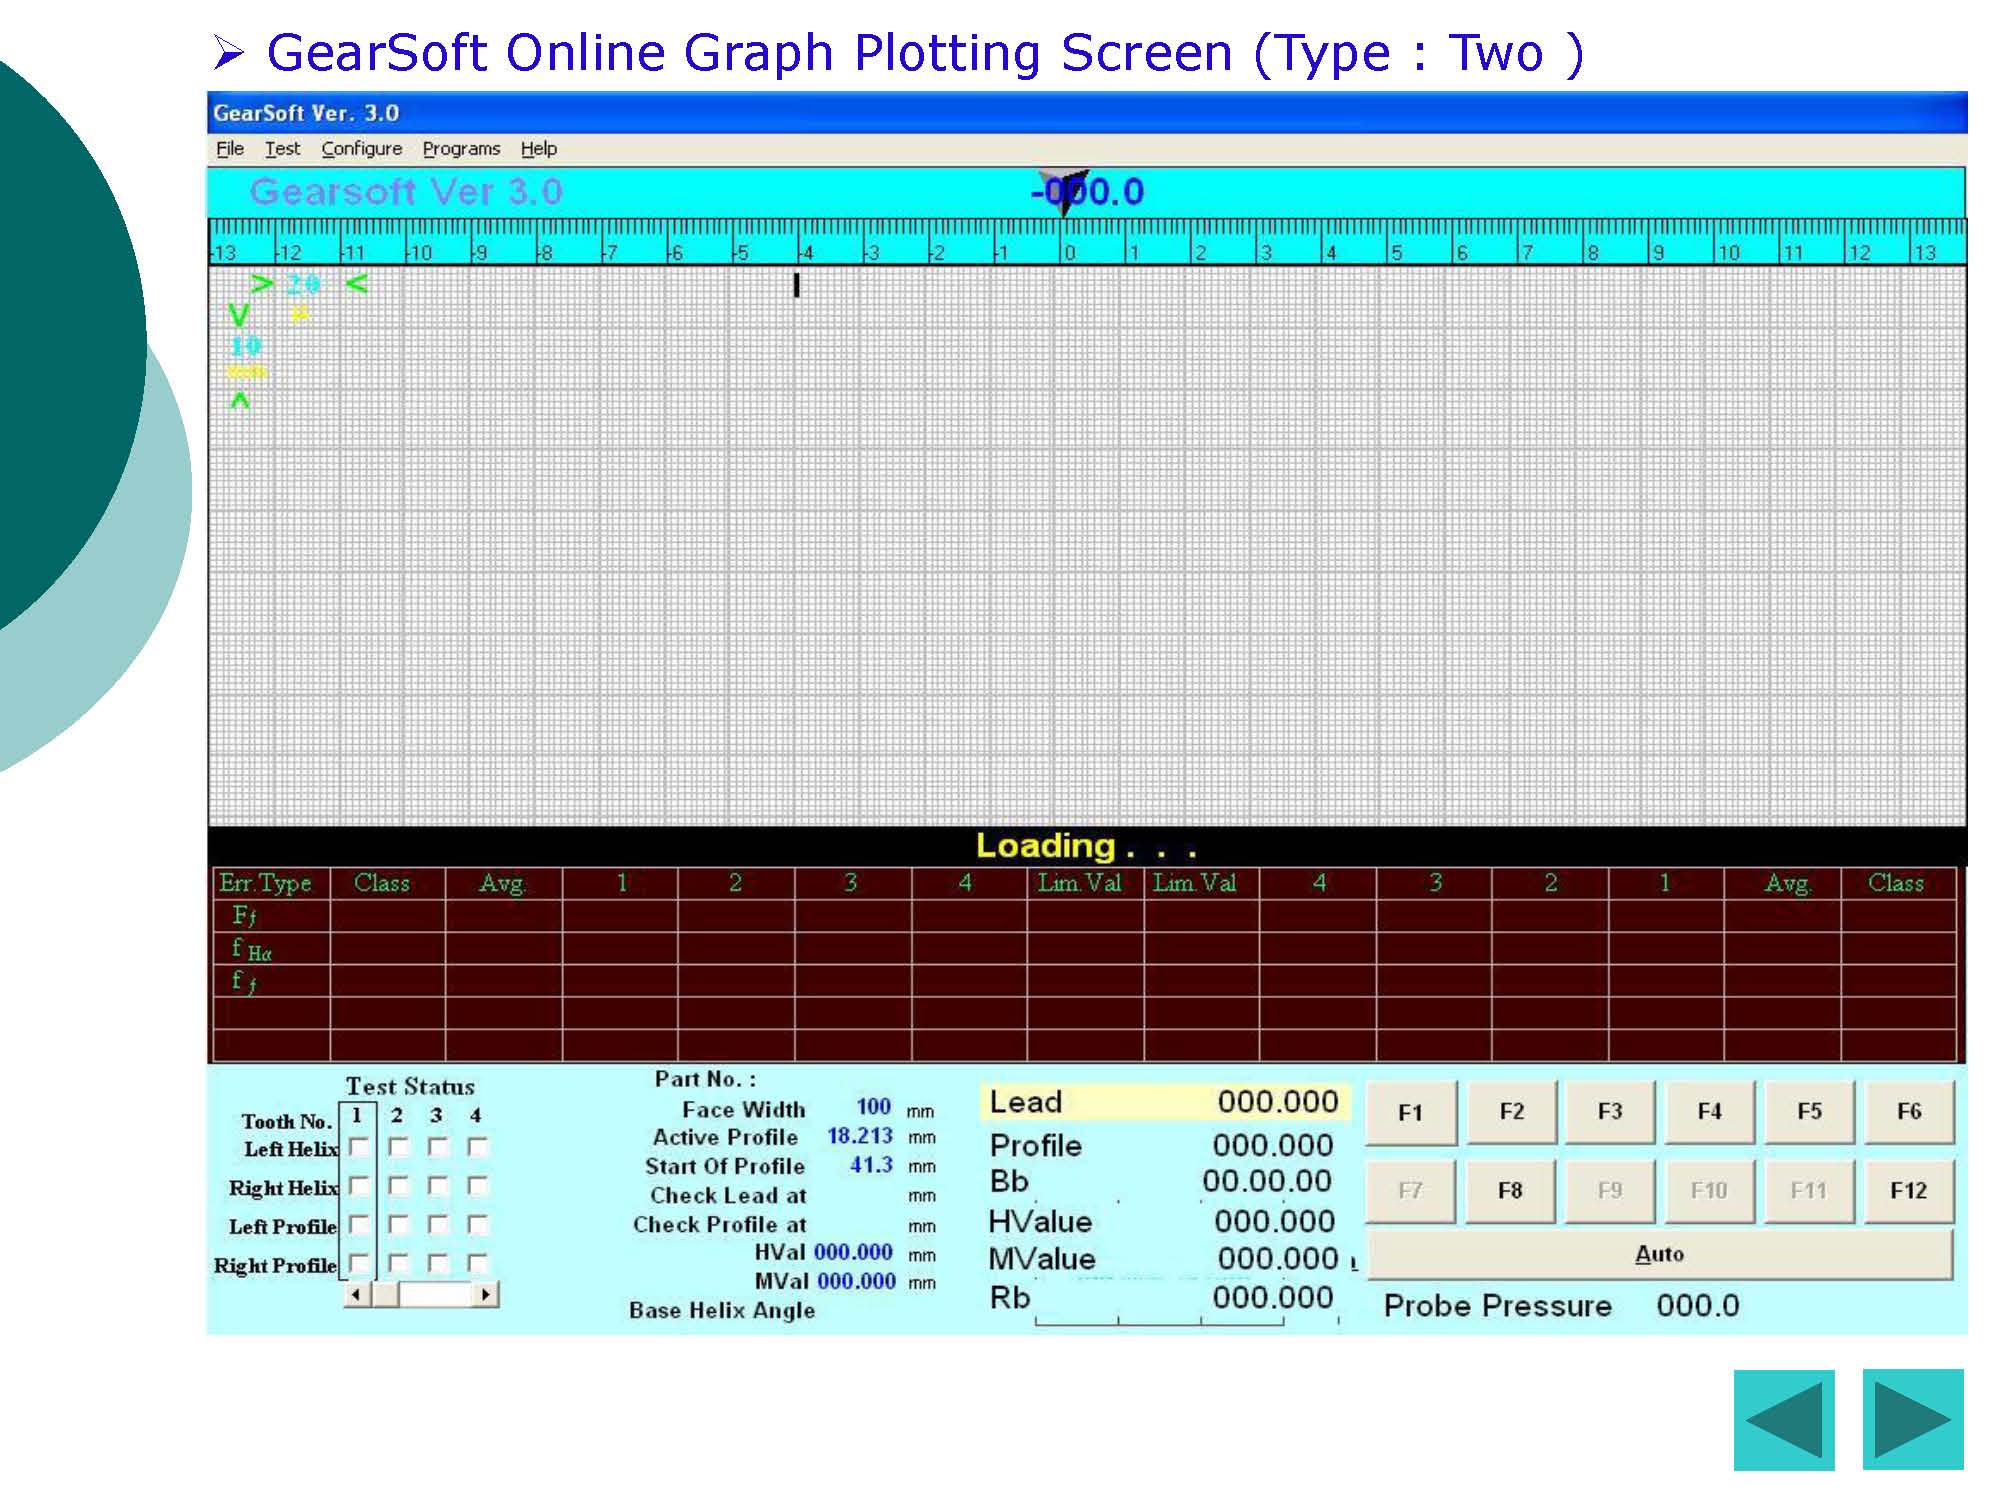Click the F12 function button
The width and height of the screenshot is (2001, 1501).
1908,1191
